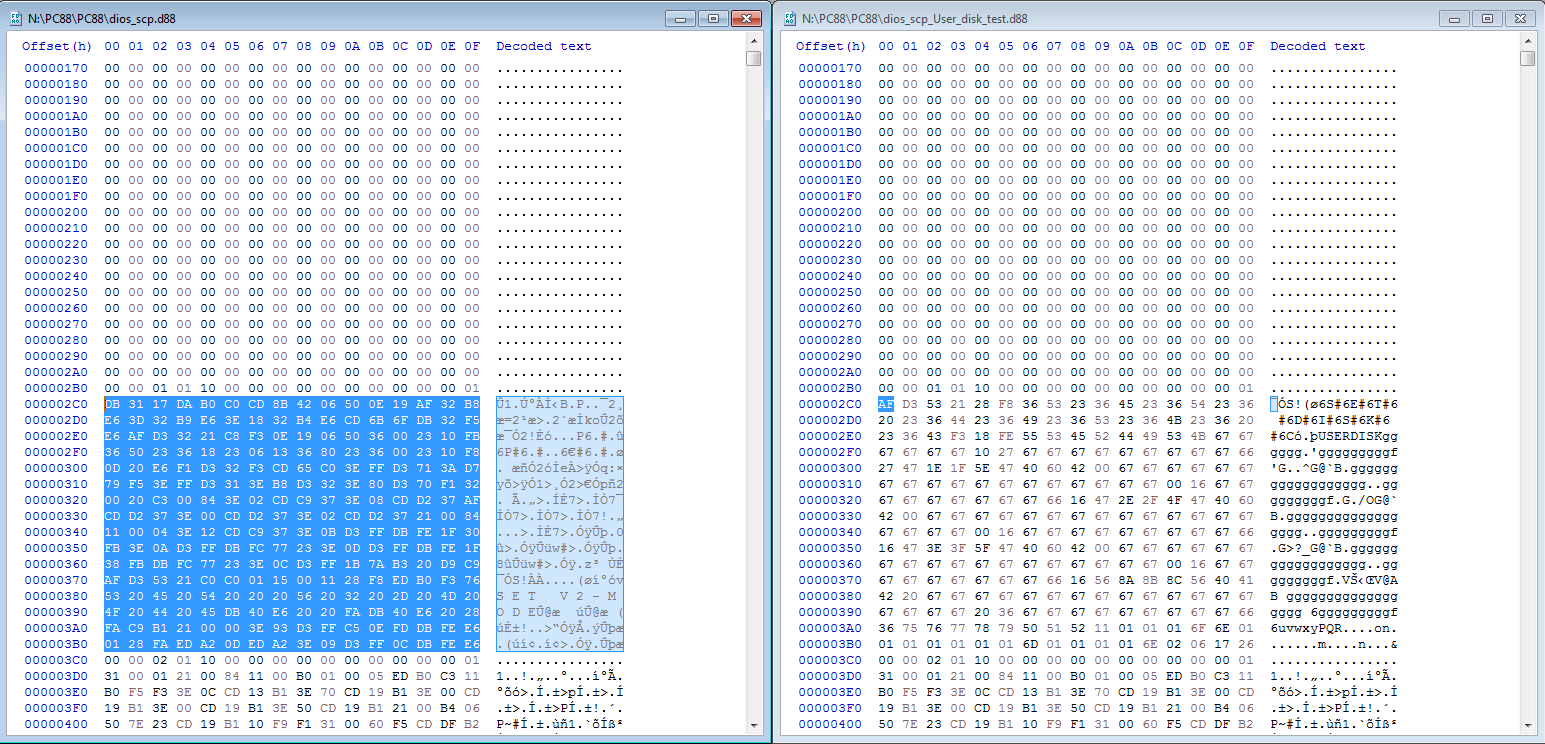The image size is (1545, 744).
Task: Grab the scrollbar thumb in User_disk_test window
Action: [1527, 58]
